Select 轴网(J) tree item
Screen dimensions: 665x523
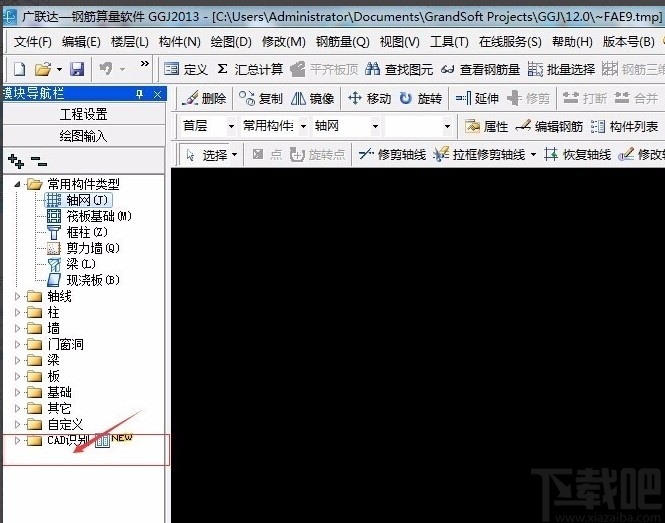[78, 200]
